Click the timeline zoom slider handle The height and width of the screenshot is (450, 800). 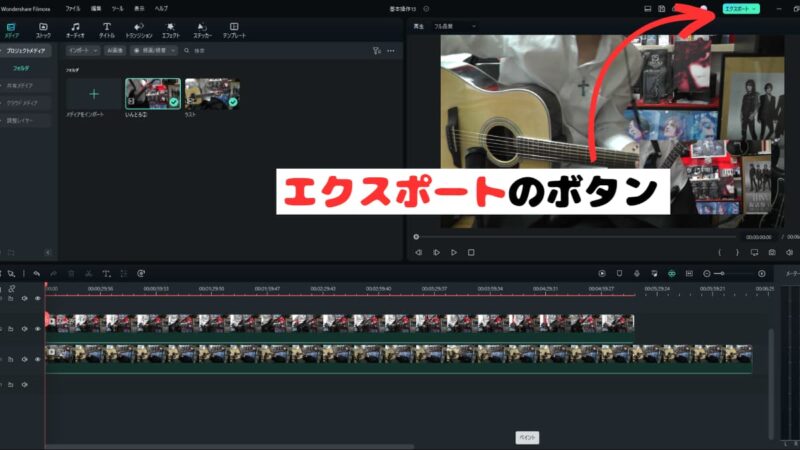[722, 274]
